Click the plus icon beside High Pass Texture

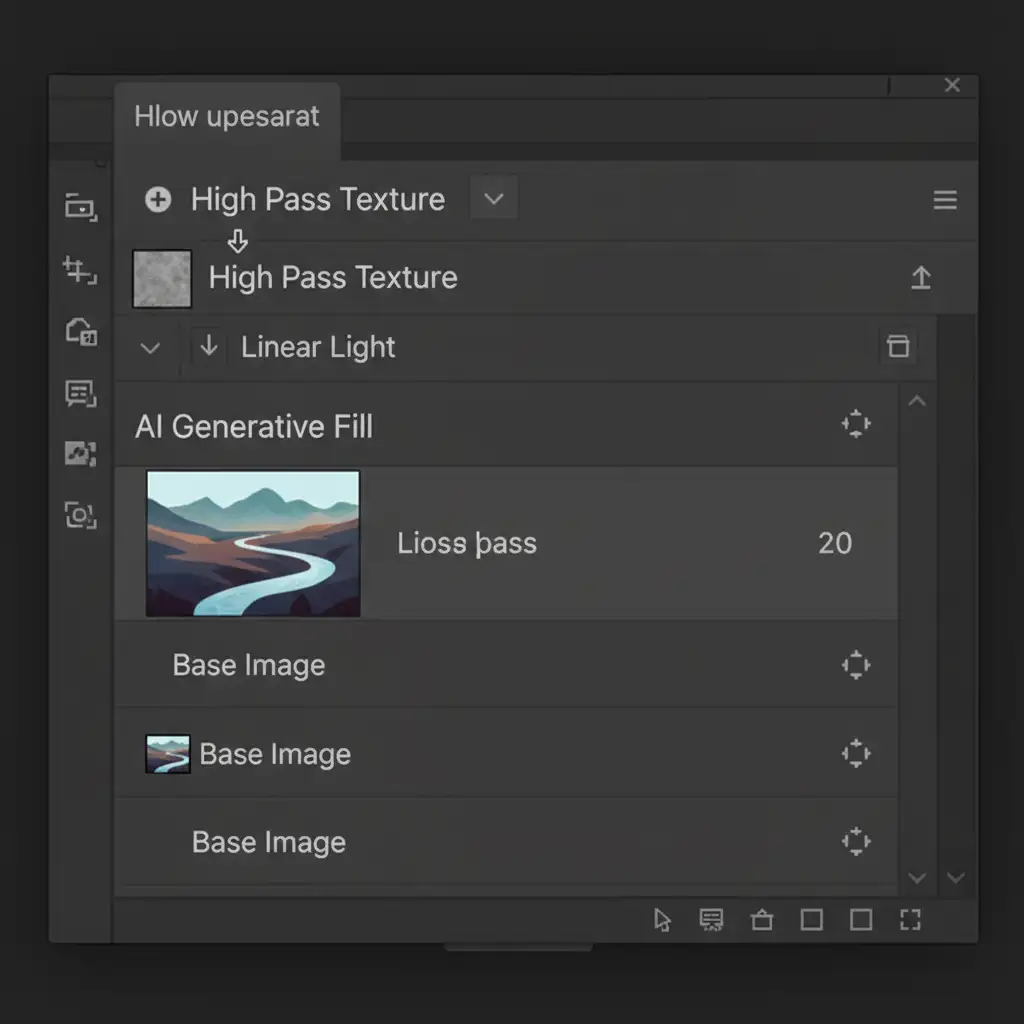[x=158, y=200]
